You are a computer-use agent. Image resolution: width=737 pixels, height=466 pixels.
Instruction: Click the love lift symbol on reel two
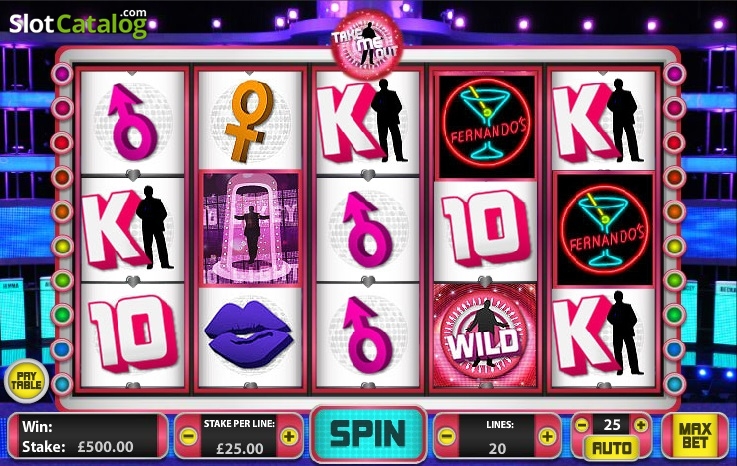(251, 229)
